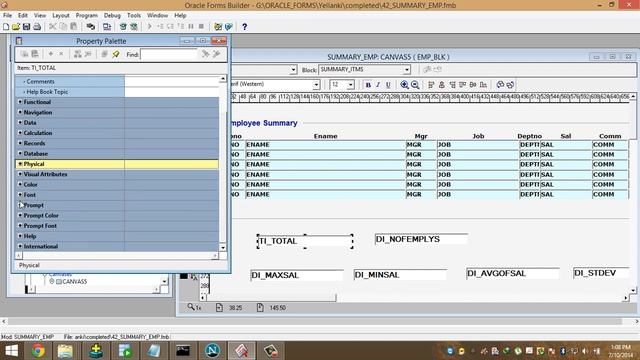The width and height of the screenshot is (640, 360).
Task: Click the Connect to database icon
Action: (91, 27)
